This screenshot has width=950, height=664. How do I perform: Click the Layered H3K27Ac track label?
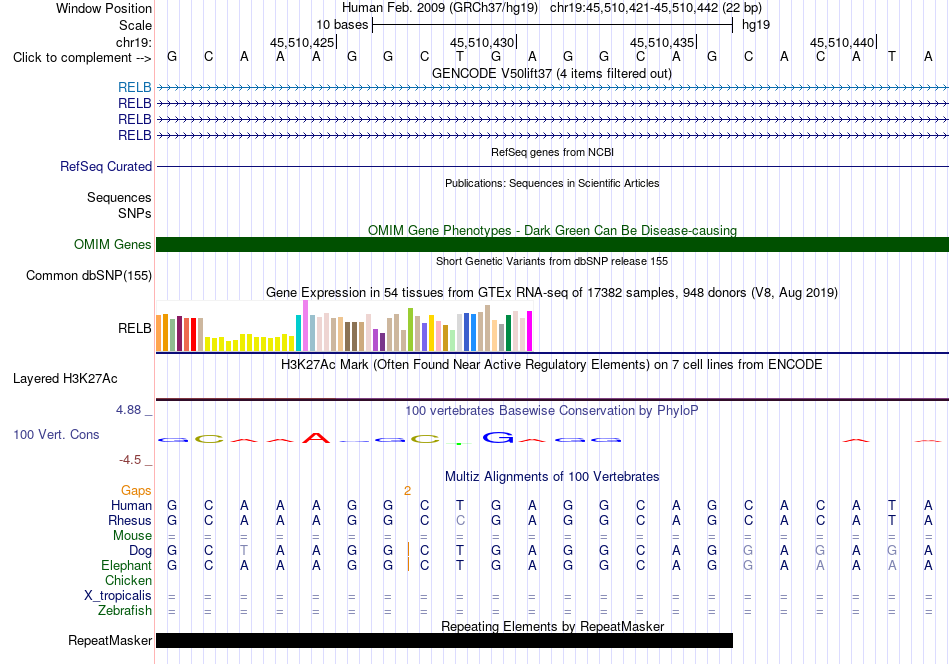tap(65, 379)
